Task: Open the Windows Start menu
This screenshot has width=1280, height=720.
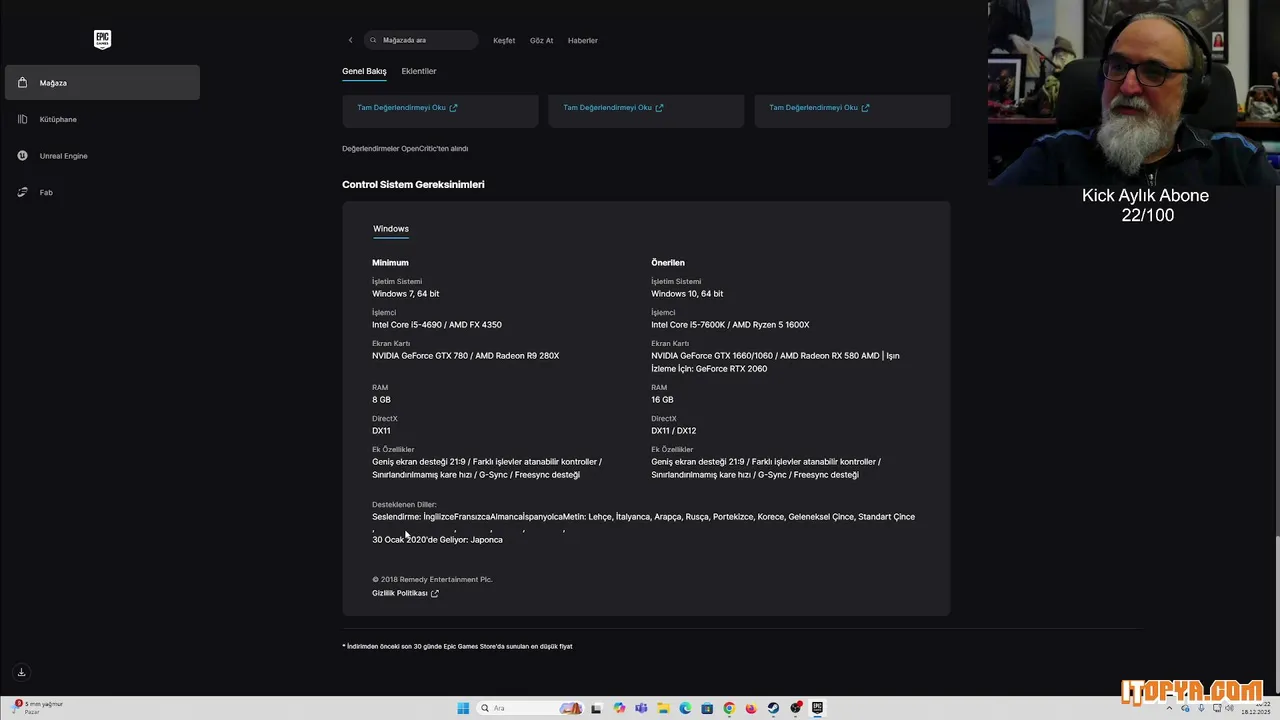Action: coord(463,708)
